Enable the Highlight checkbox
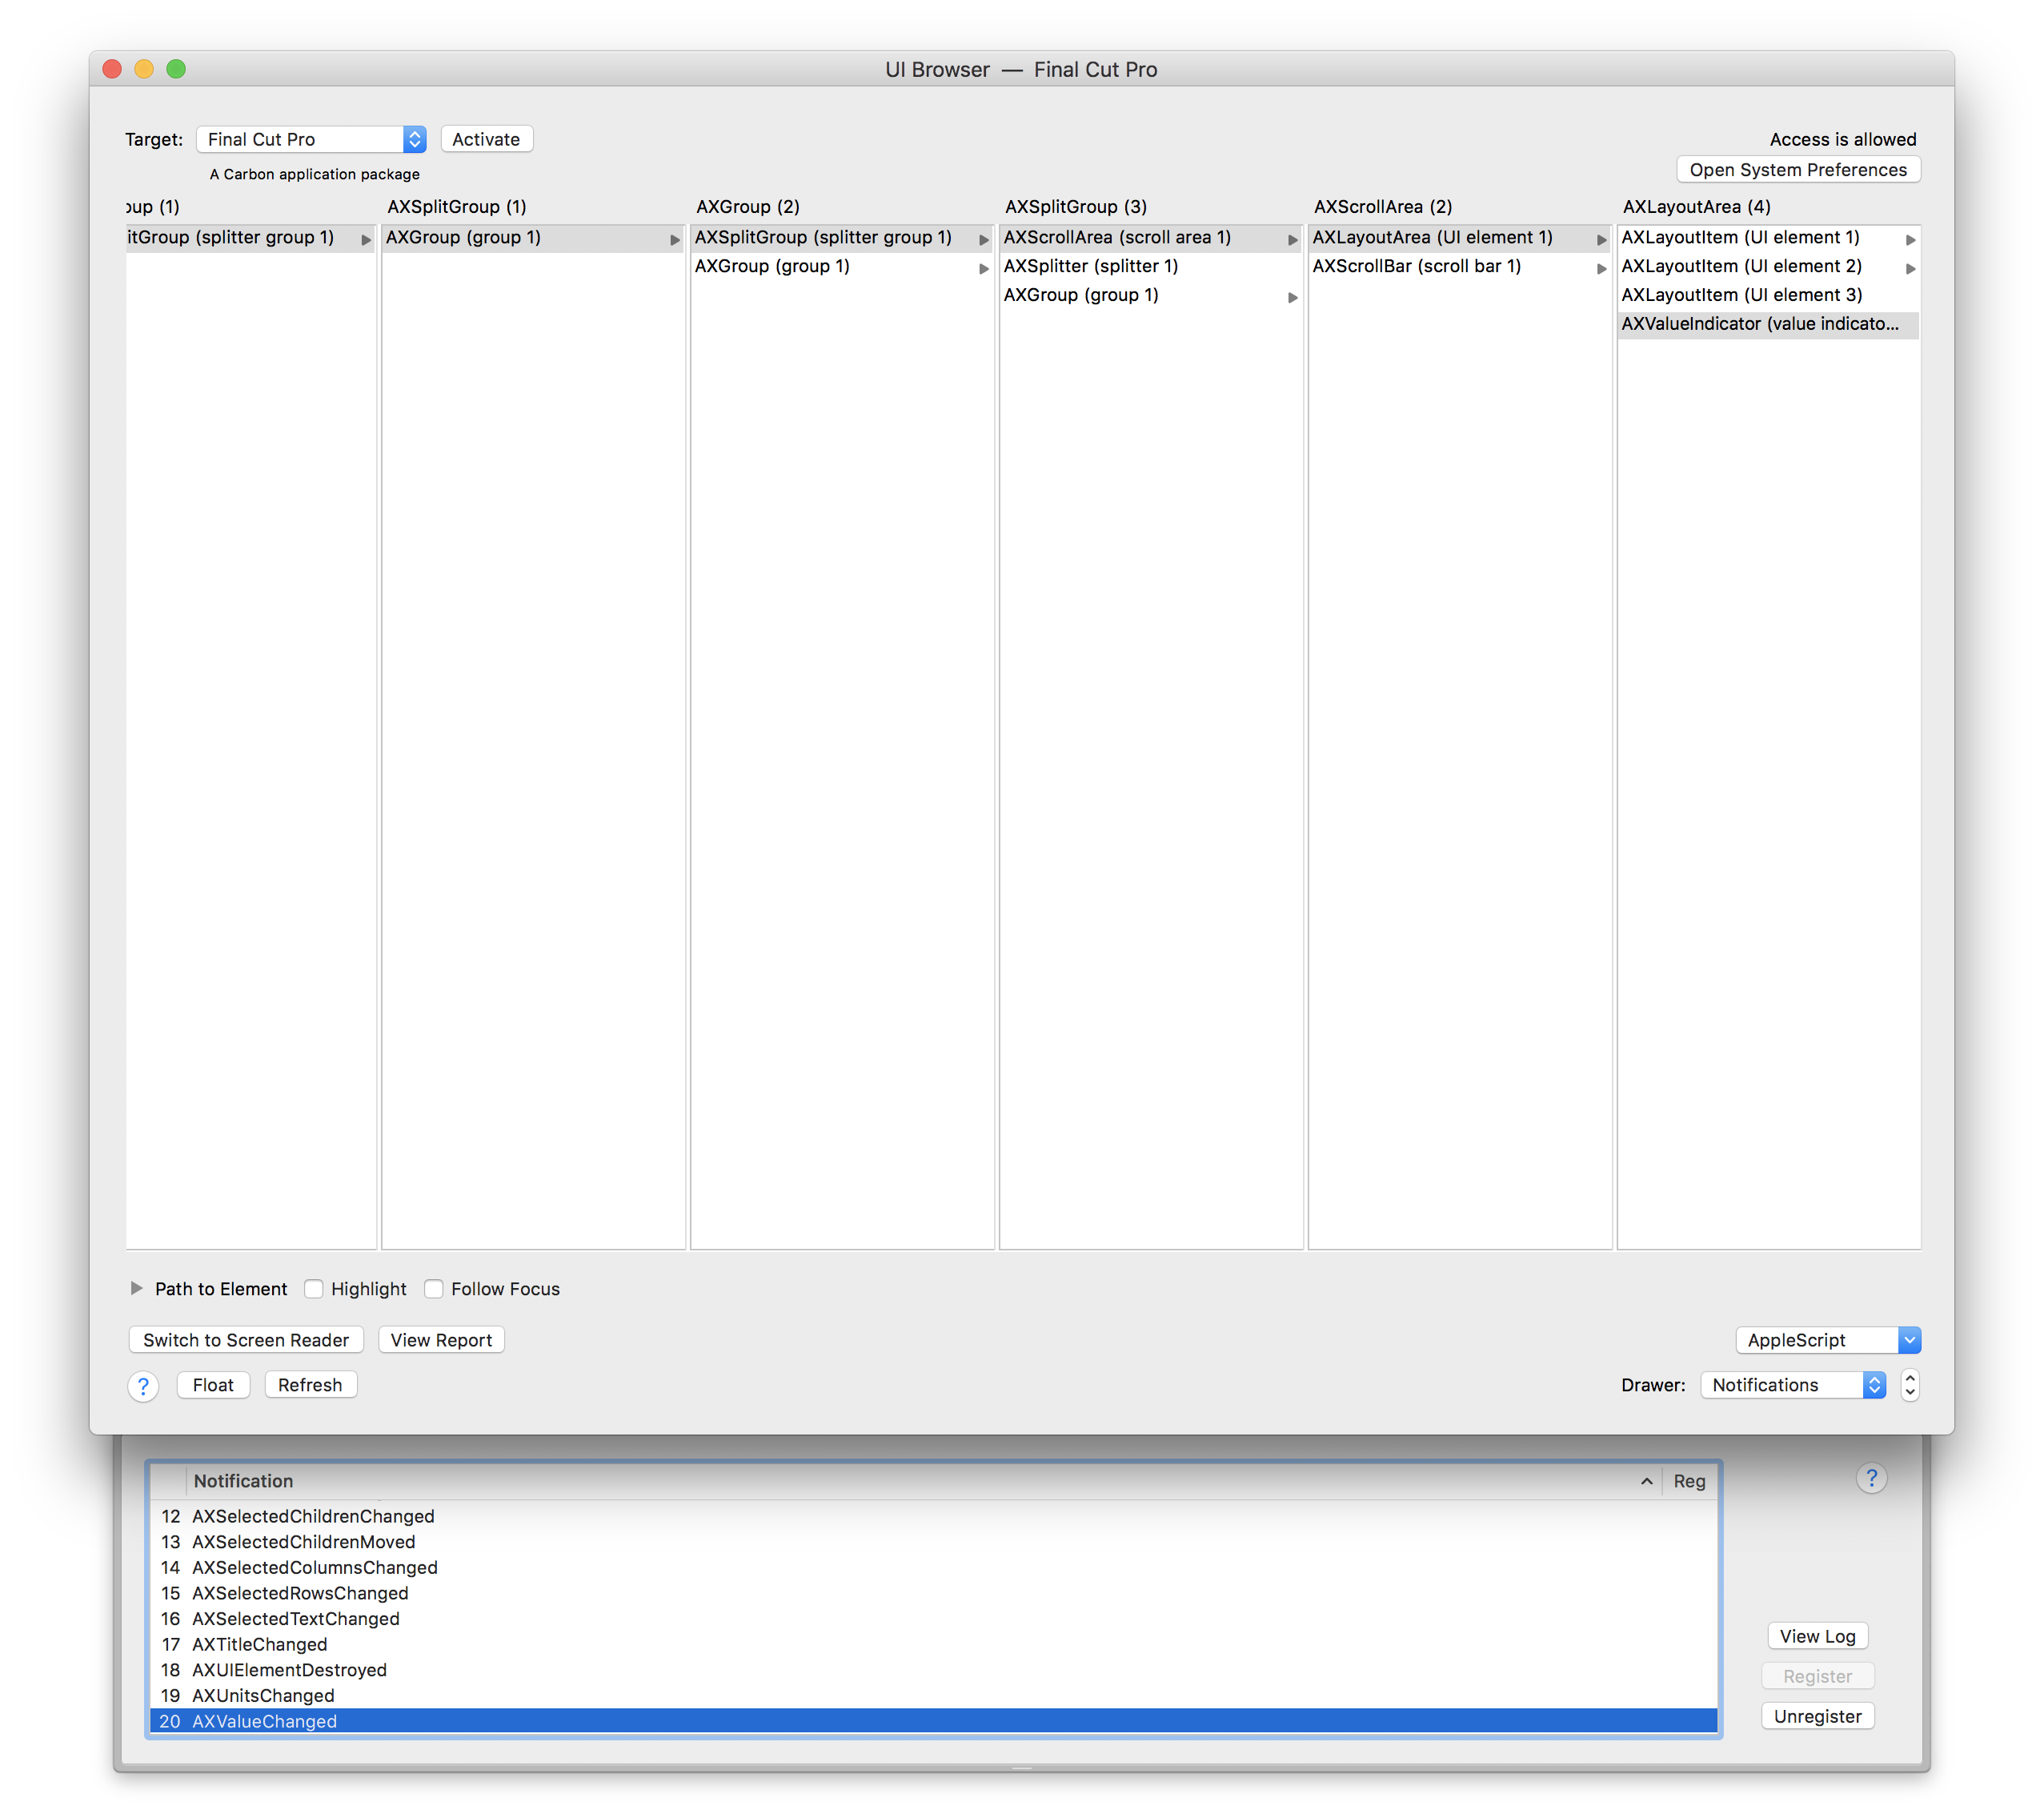 [314, 1289]
